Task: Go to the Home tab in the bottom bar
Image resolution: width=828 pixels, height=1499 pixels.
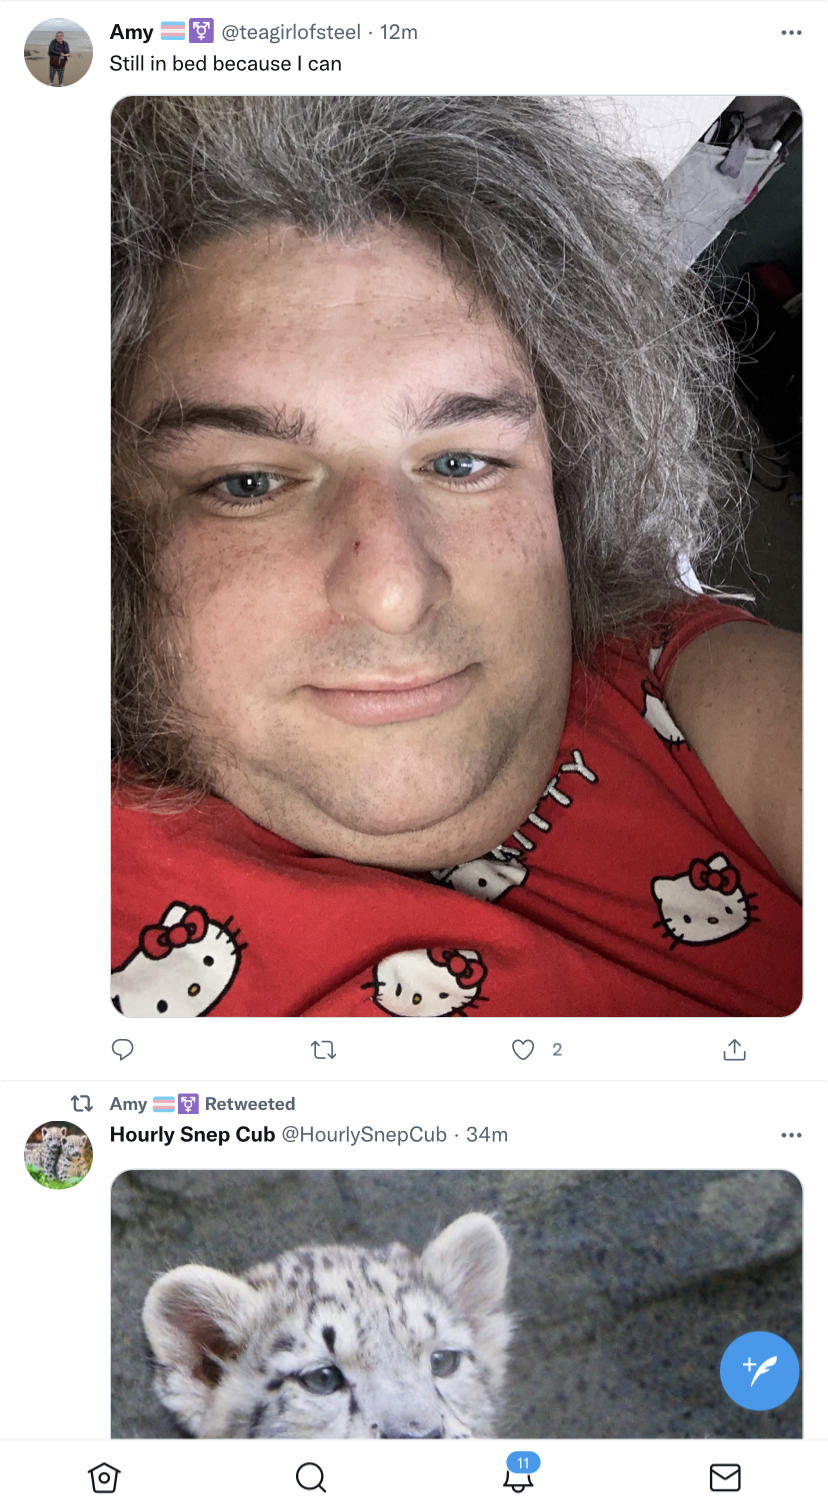Action: (x=104, y=1476)
